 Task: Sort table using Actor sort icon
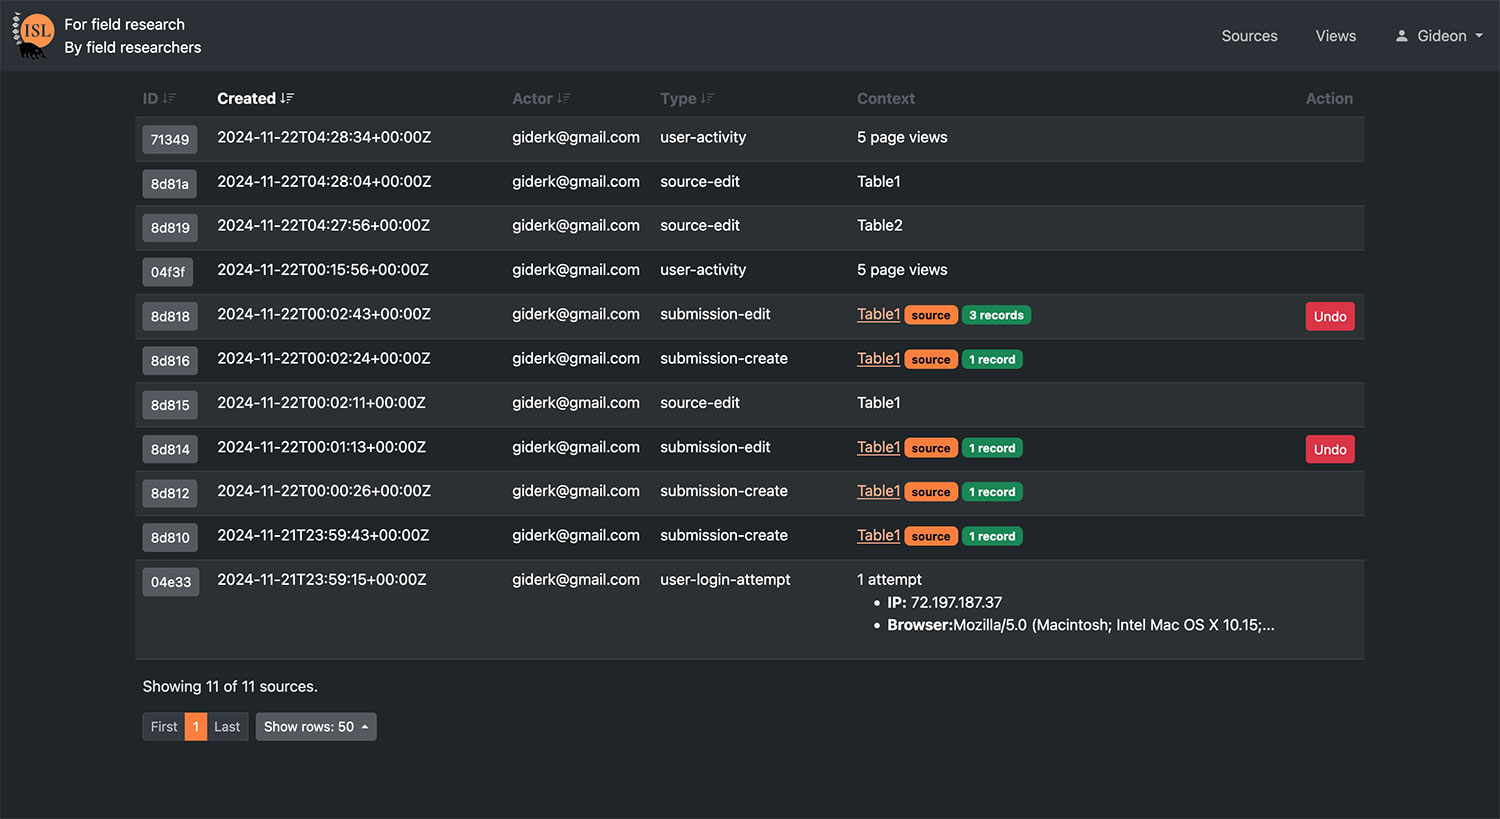[x=564, y=98]
